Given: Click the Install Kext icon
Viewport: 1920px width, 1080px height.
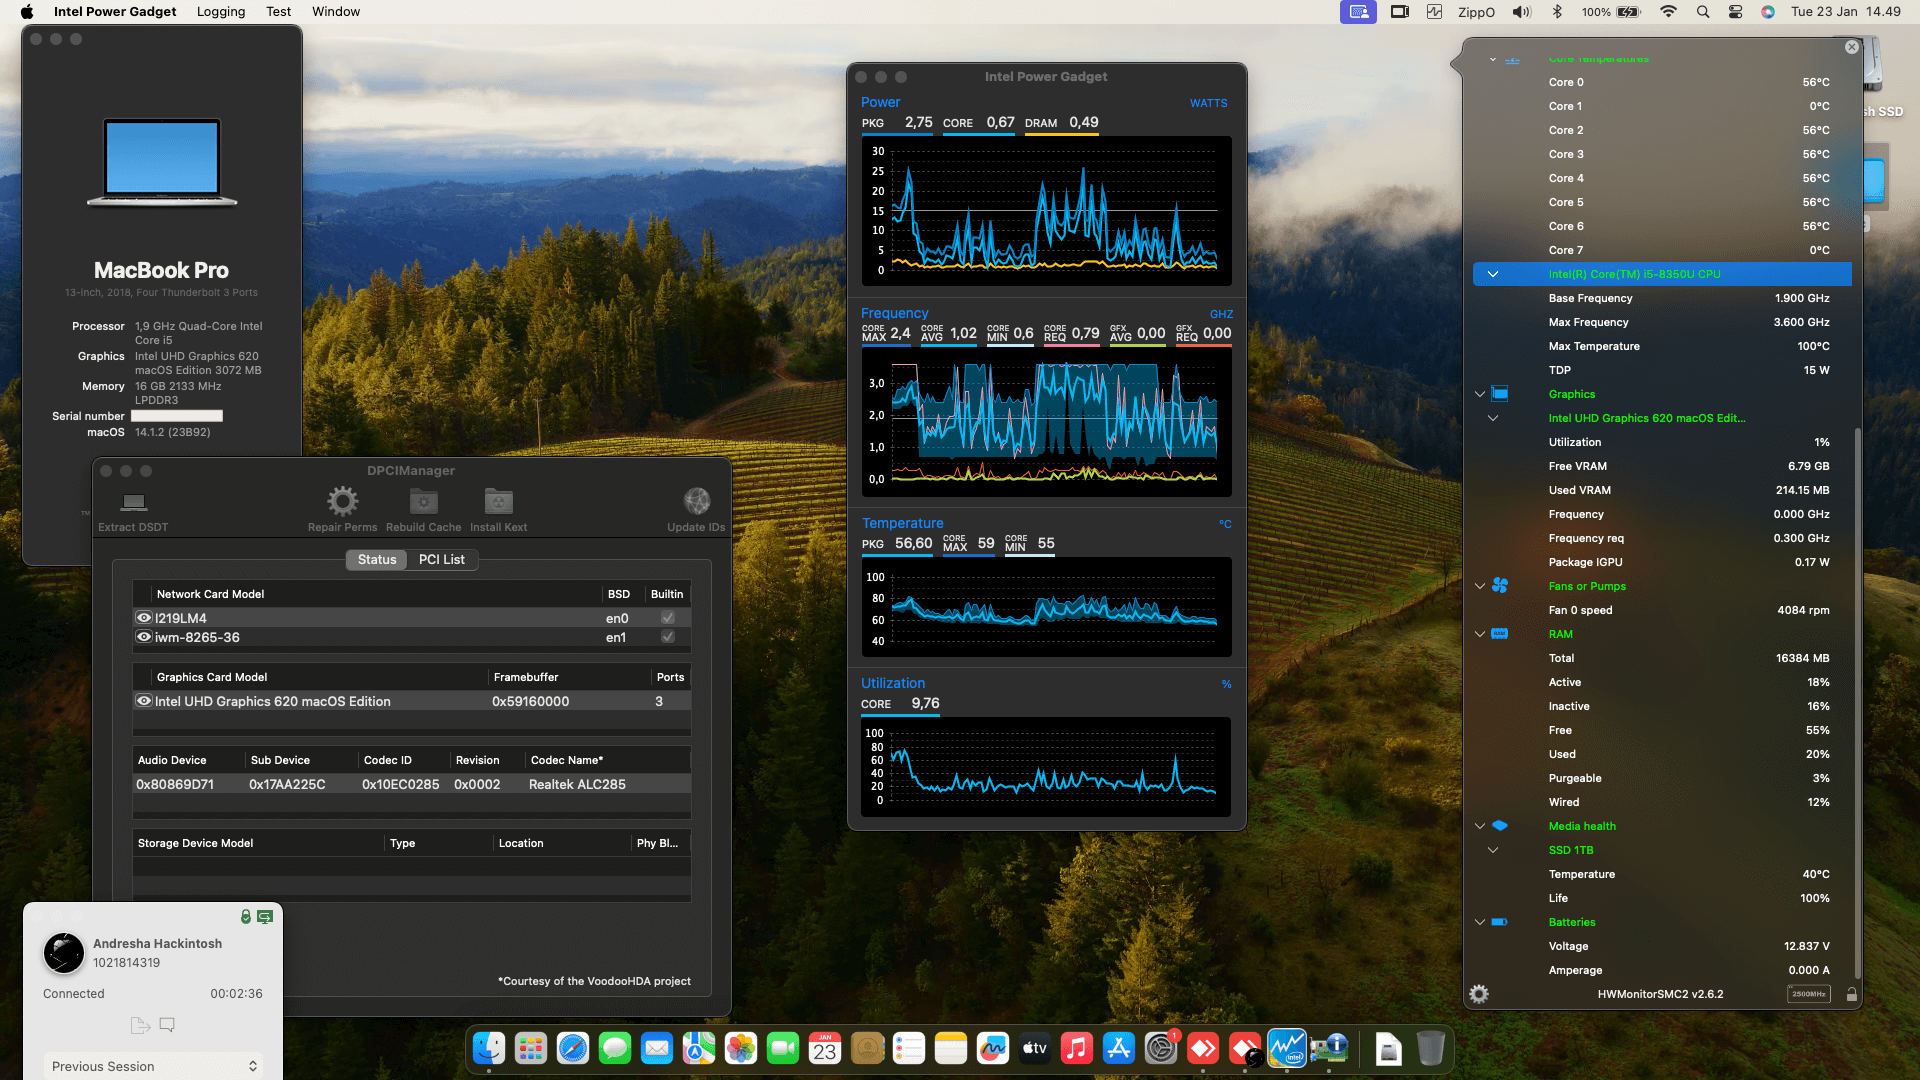Looking at the screenshot, I should point(498,501).
